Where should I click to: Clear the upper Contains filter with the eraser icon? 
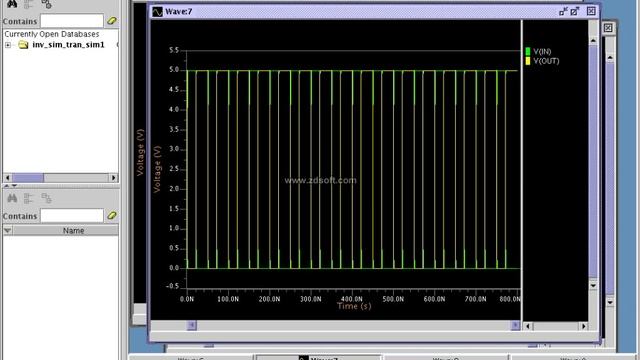point(112,20)
